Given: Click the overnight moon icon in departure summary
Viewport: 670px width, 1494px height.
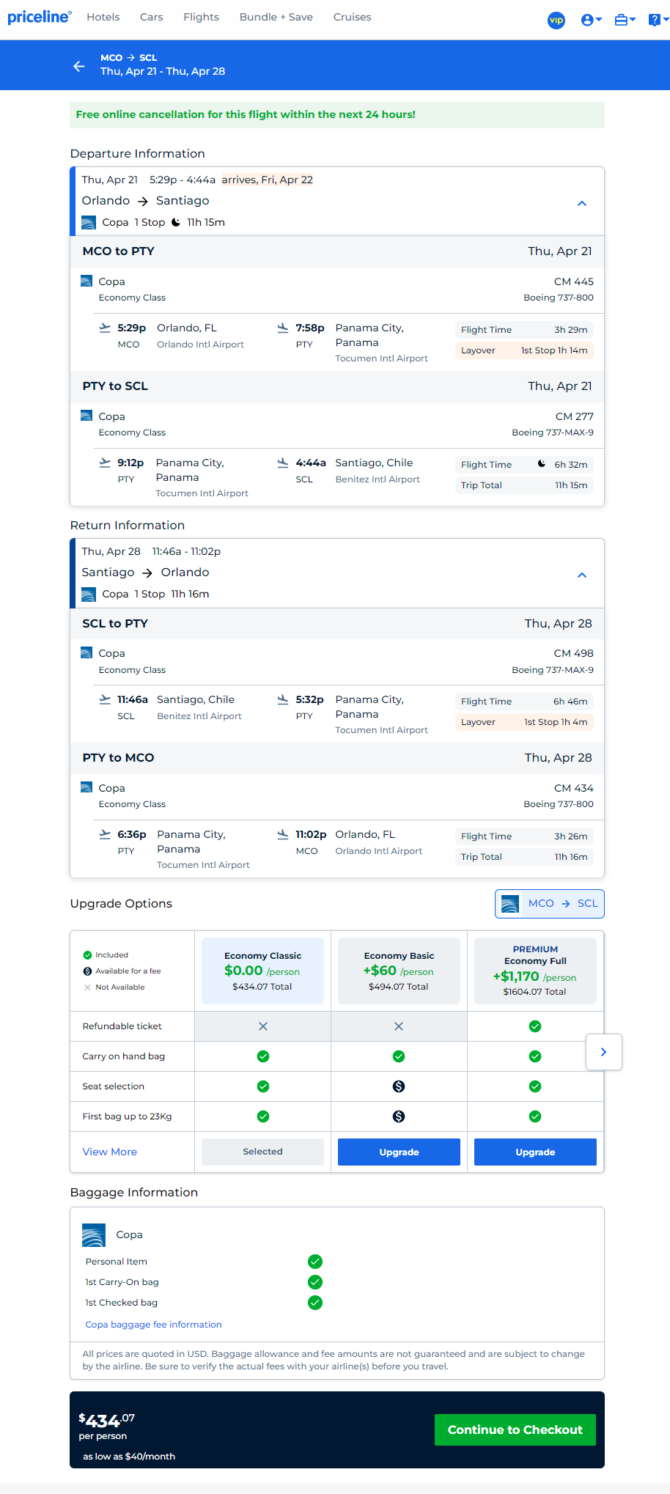Looking at the screenshot, I should [x=176, y=222].
